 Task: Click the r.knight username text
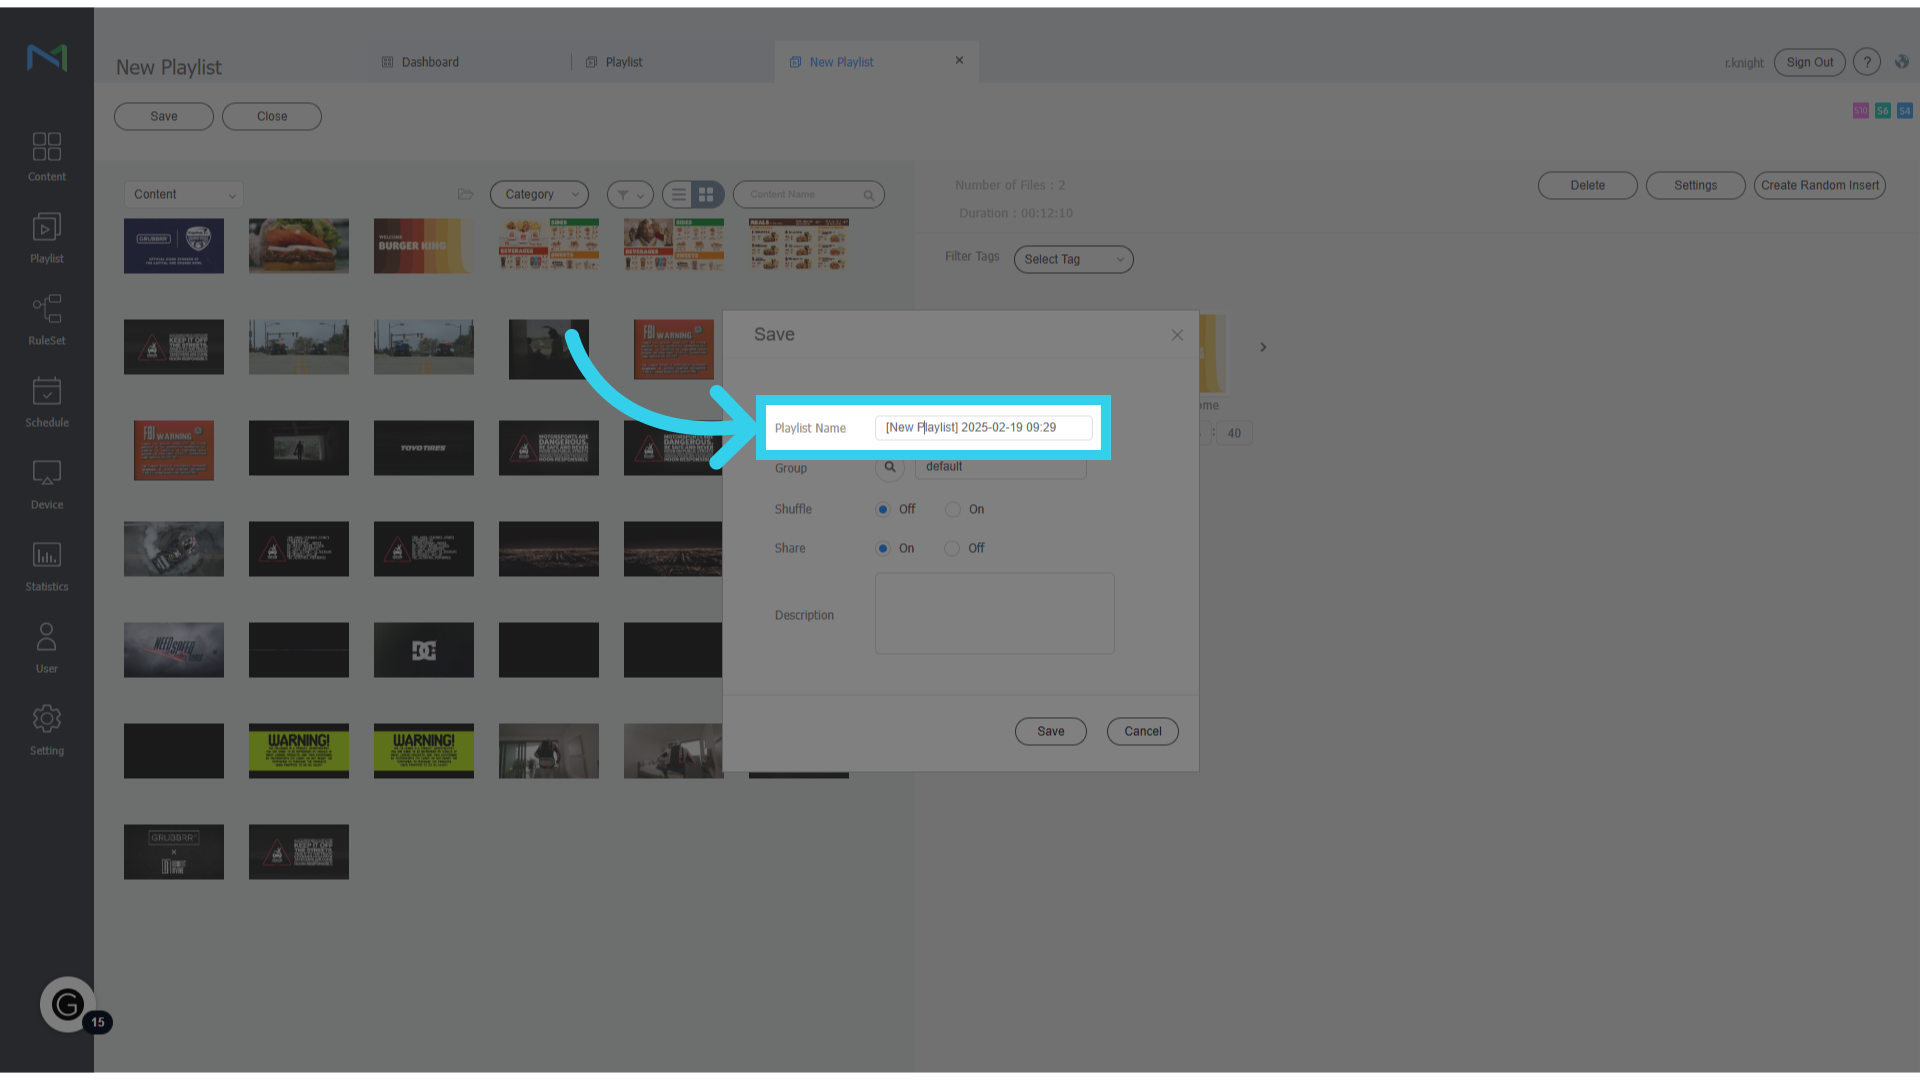click(x=1744, y=63)
